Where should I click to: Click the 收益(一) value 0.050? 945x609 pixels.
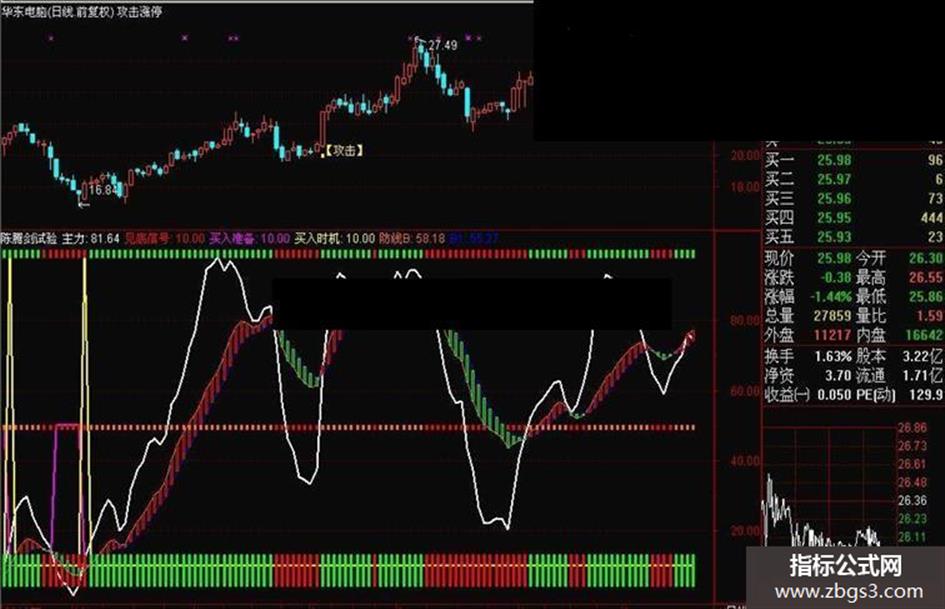pos(835,396)
